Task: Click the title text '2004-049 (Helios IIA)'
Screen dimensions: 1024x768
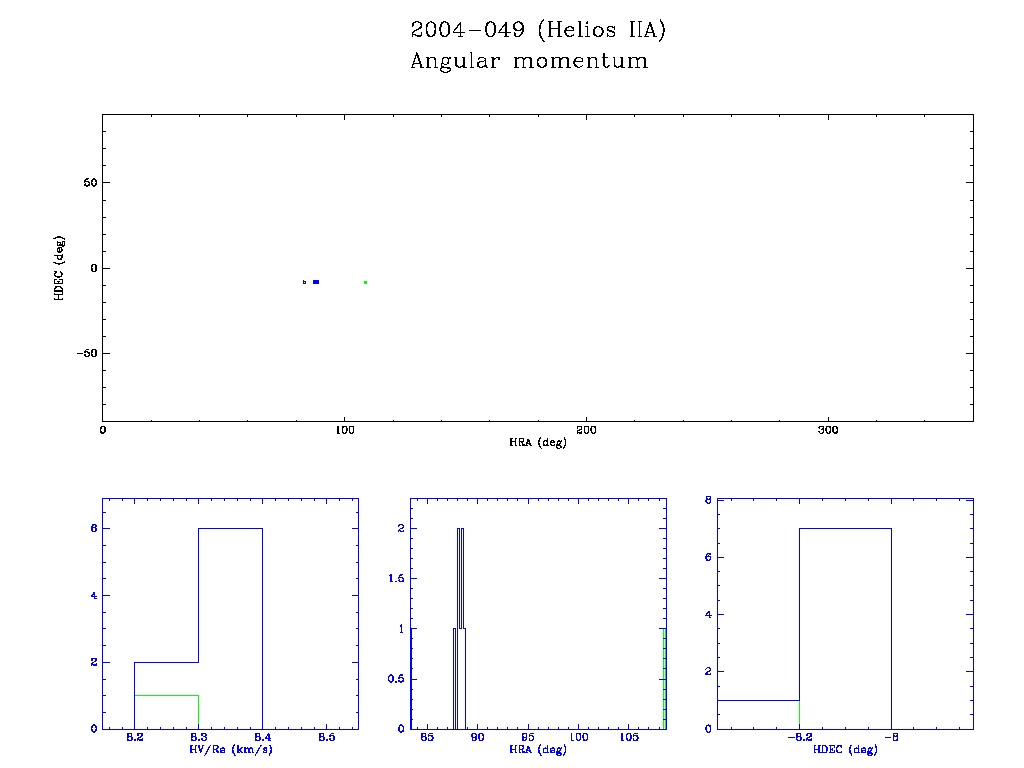Action: coord(538,30)
